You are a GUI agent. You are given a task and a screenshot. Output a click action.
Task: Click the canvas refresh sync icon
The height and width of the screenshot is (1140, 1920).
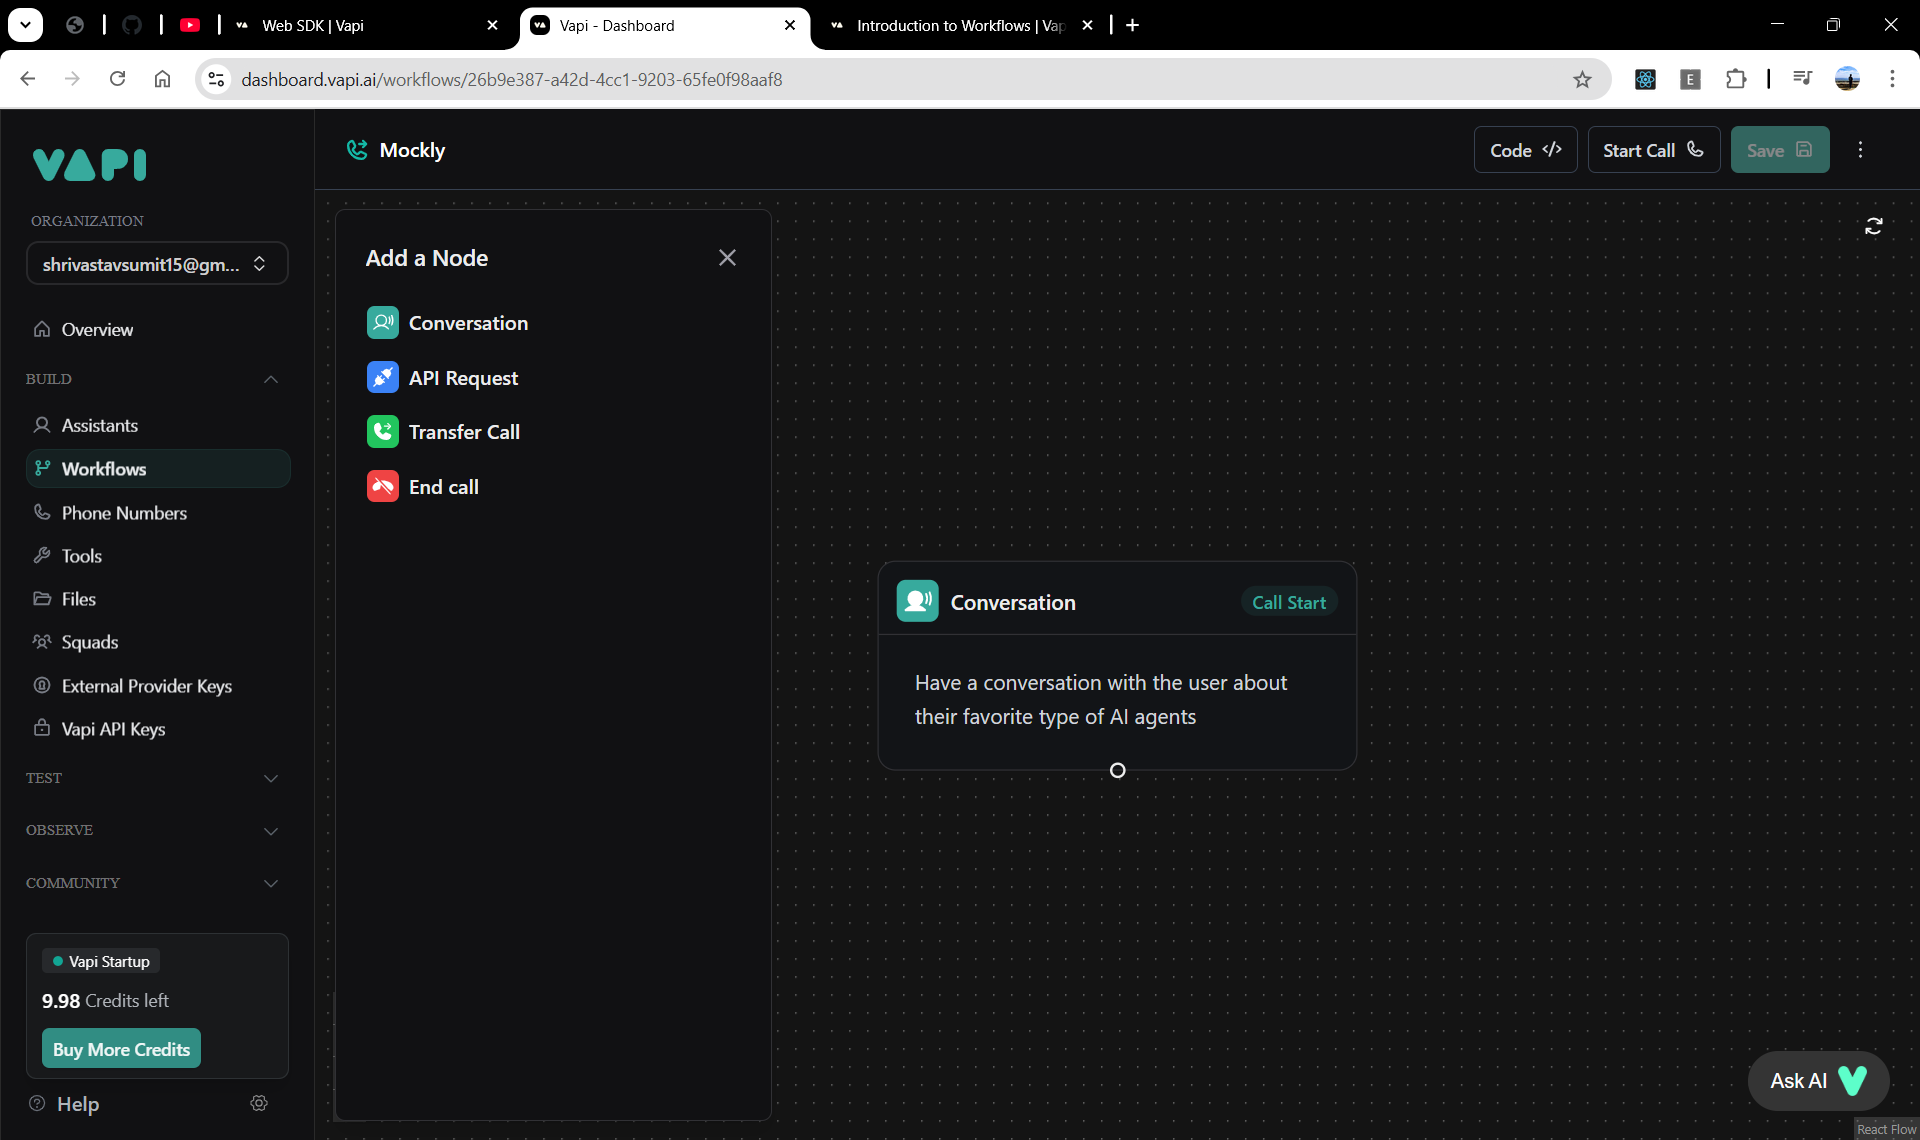(1873, 227)
